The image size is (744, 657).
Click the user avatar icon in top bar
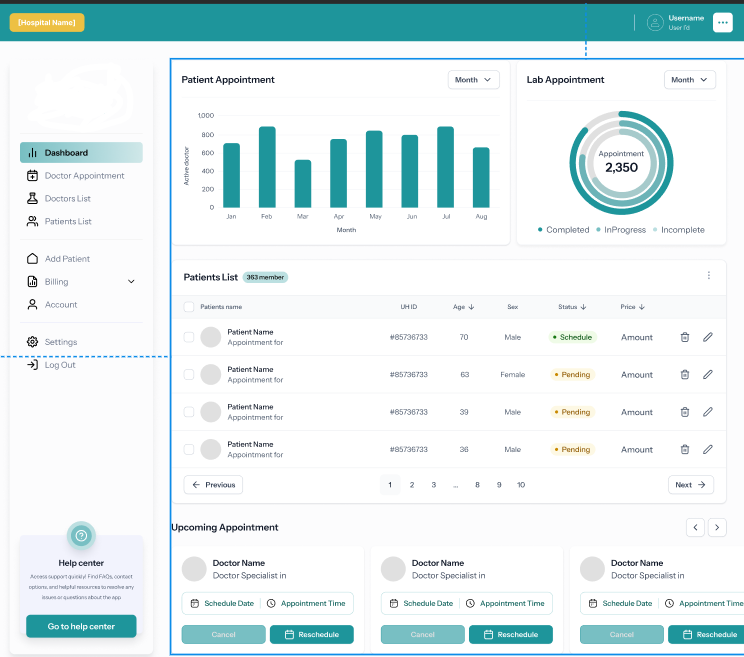[x=655, y=22]
